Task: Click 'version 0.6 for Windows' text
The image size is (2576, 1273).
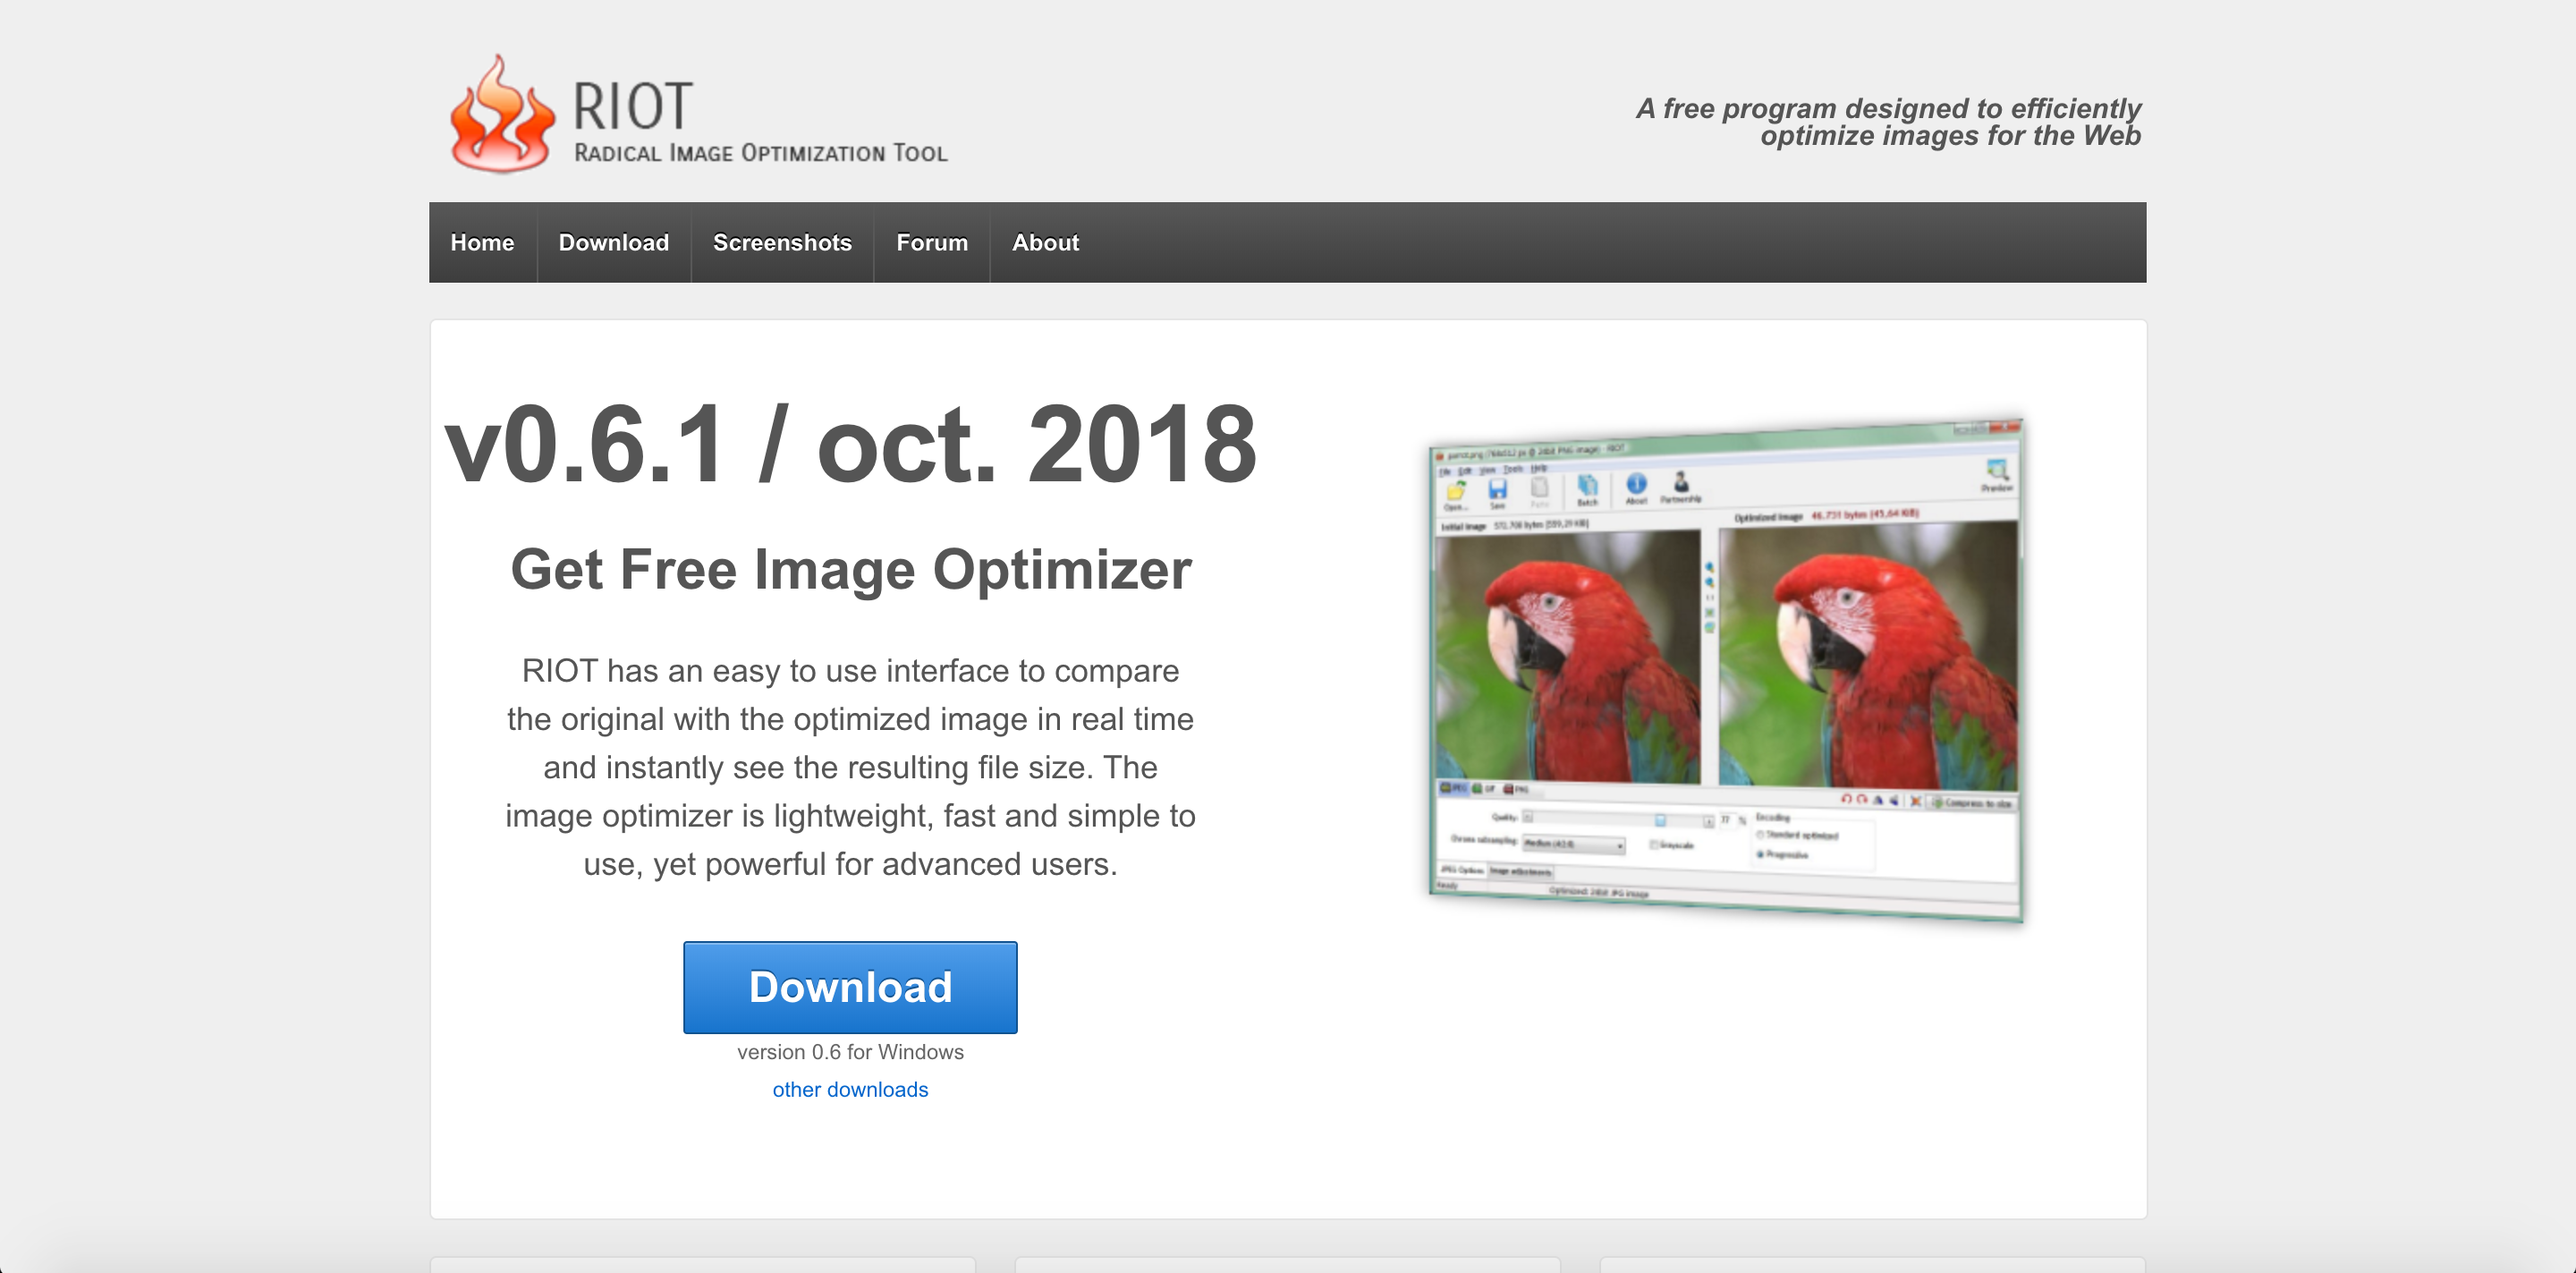Action: click(850, 1052)
